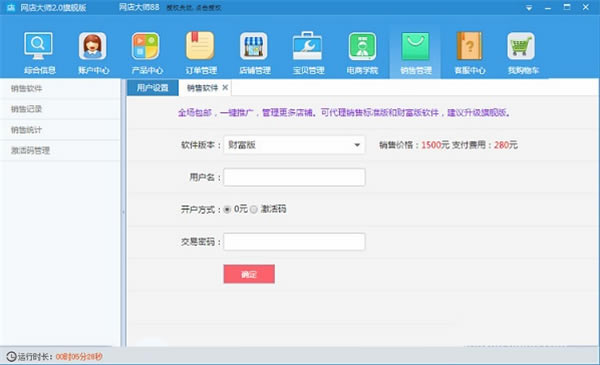The width and height of the screenshot is (600, 365).
Task: Focus the 用户名 input field
Action: point(294,177)
